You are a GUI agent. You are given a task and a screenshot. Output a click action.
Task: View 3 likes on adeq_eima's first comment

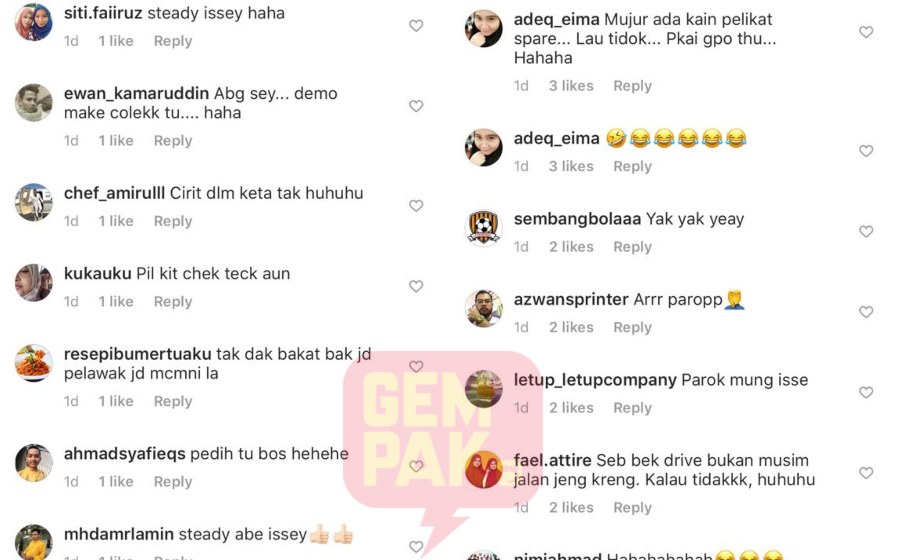pyautogui.click(x=571, y=86)
